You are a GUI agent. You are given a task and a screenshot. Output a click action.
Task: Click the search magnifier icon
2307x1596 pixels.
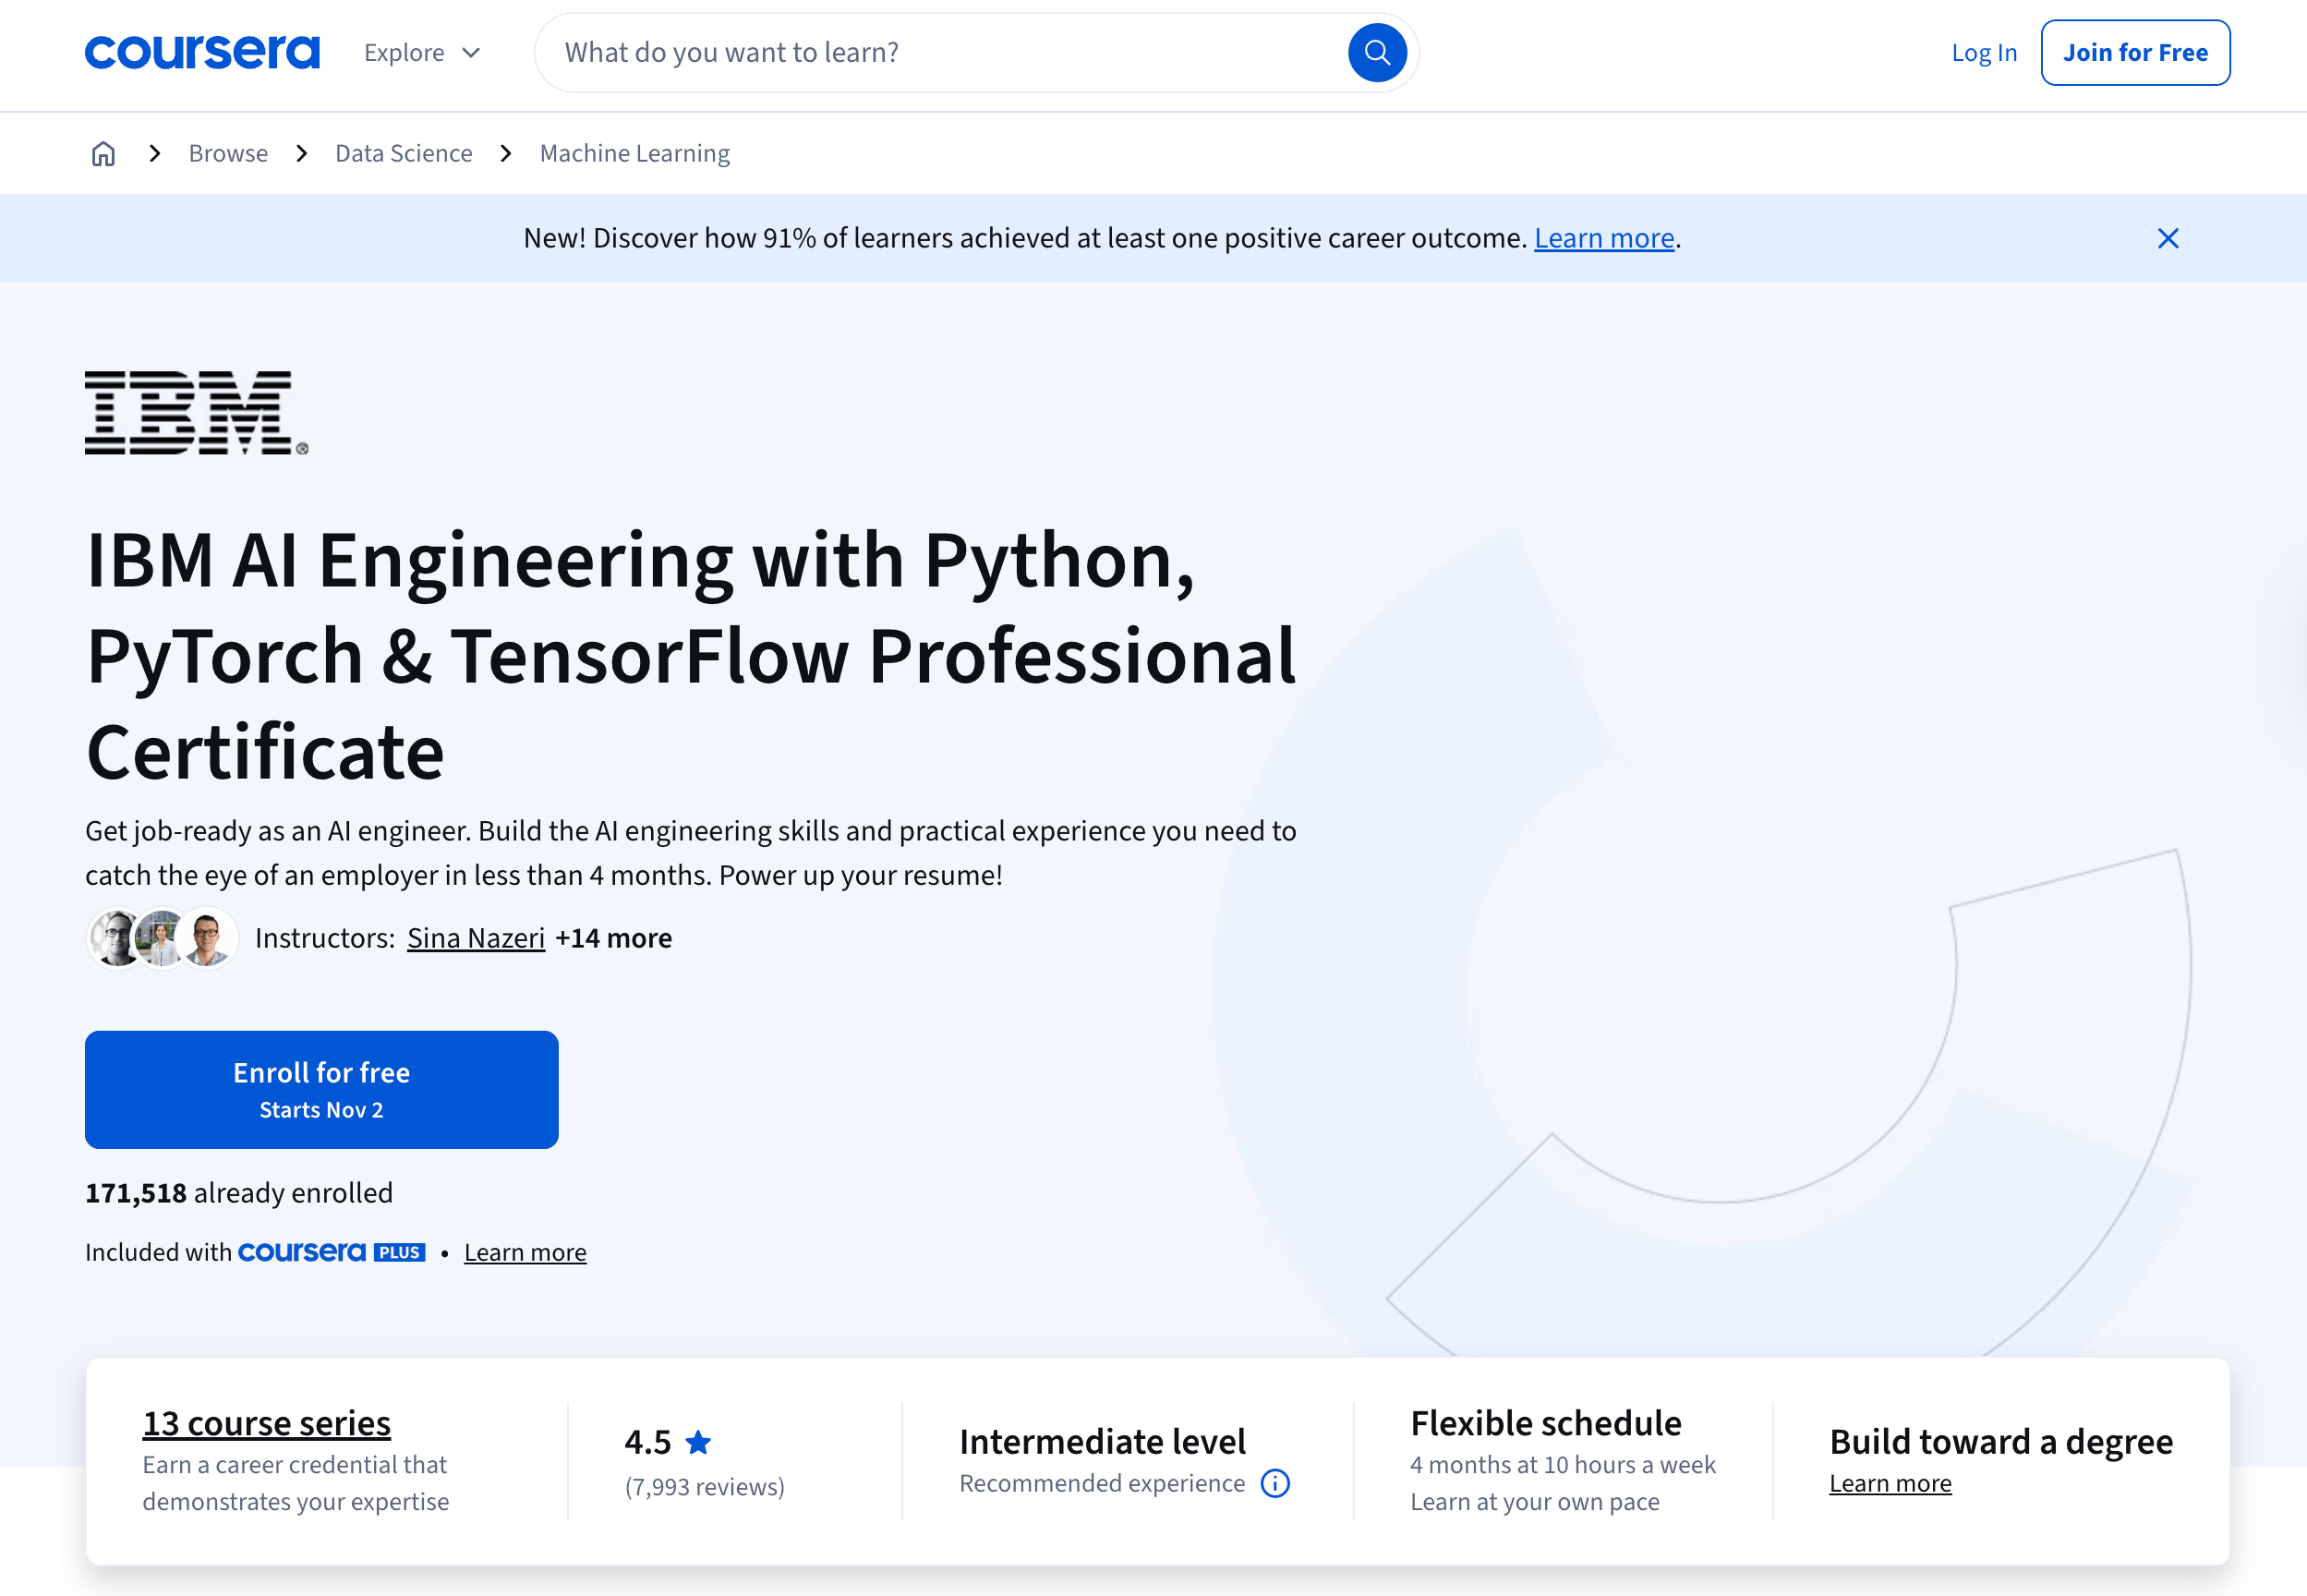1377,52
